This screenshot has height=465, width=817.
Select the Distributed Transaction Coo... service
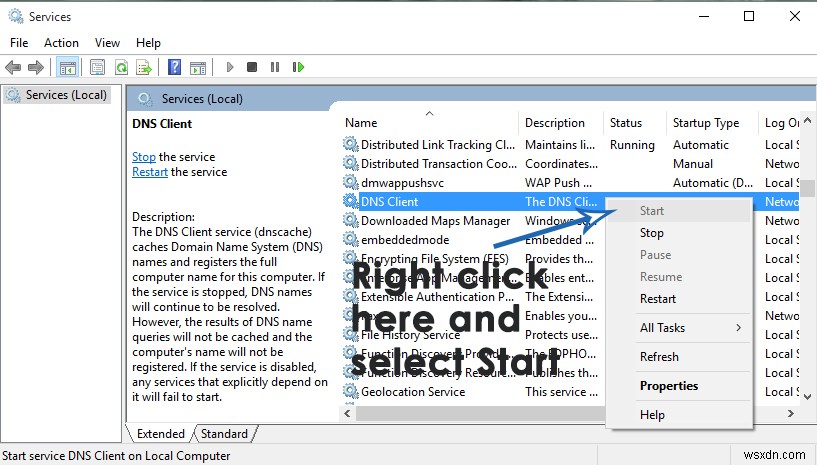(x=439, y=164)
